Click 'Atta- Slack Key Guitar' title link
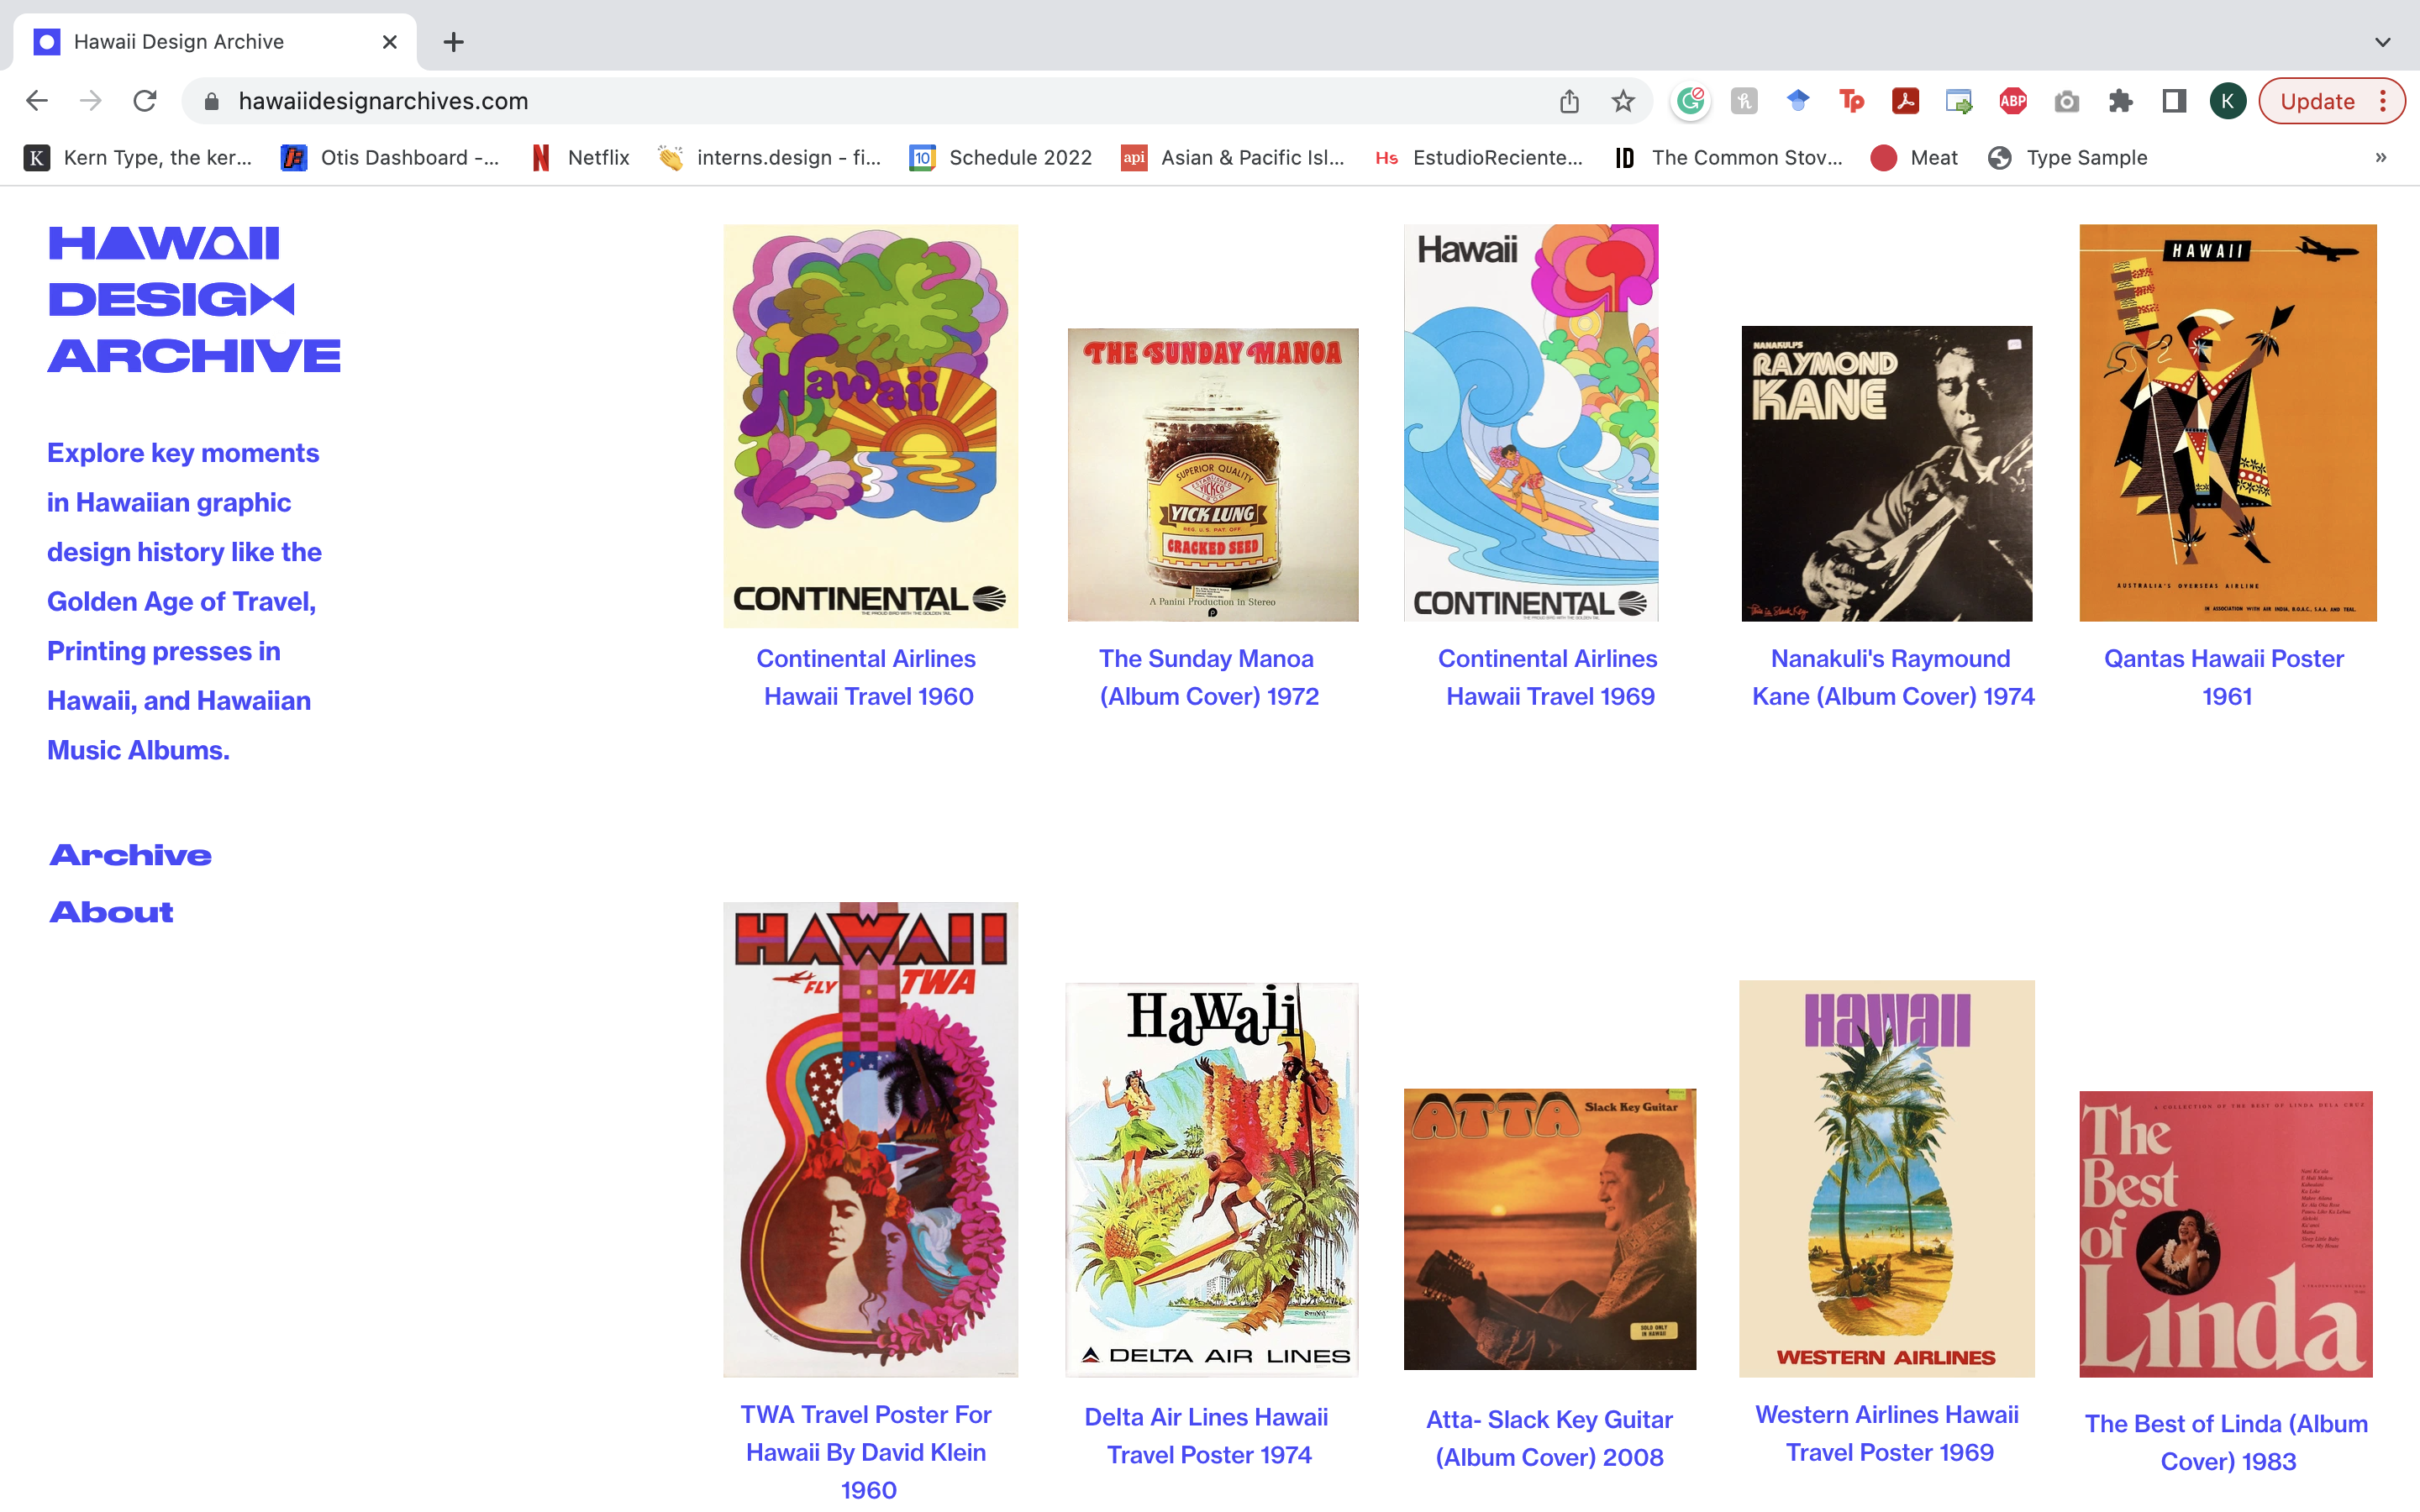 (1549, 1438)
